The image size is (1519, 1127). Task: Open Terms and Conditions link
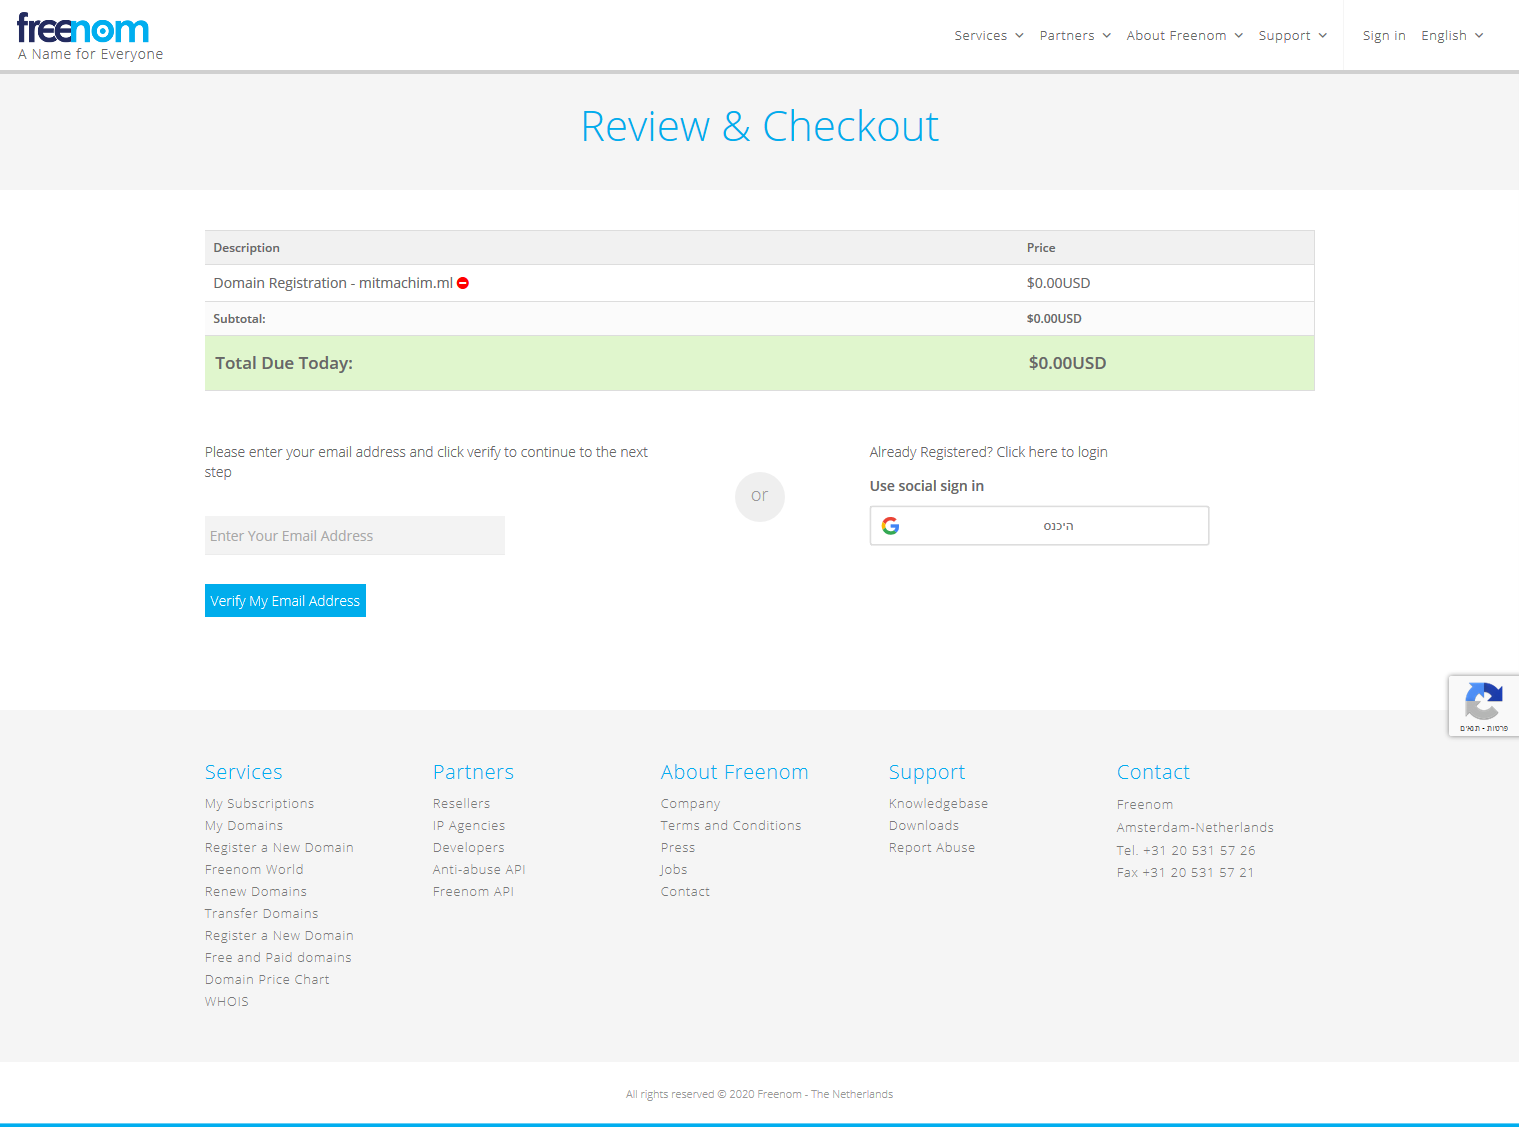pos(731,826)
